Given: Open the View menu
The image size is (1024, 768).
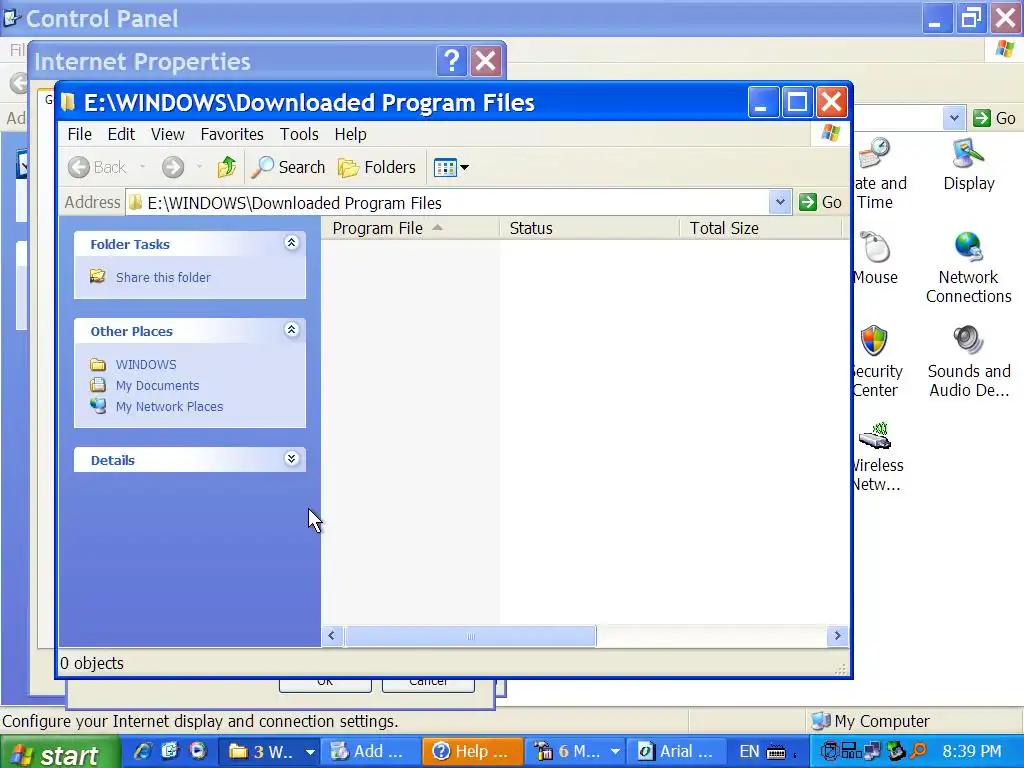Looking at the screenshot, I should [x=168, y=134].
